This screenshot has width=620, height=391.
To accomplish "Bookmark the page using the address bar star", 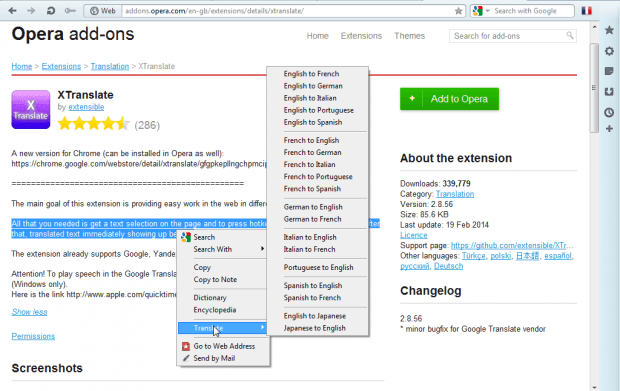I will tap(458, 11).
